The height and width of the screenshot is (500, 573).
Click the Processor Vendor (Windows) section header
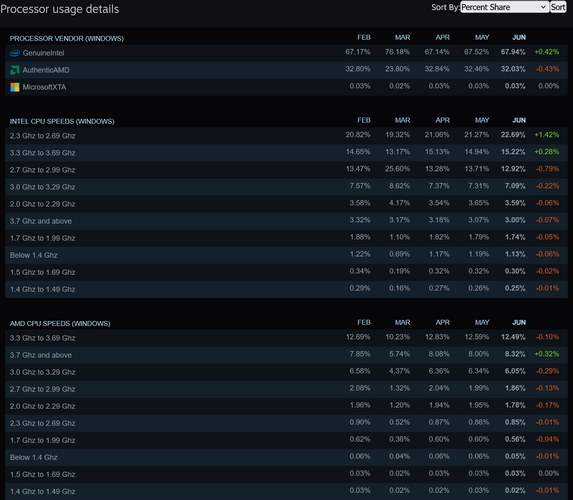(67, 38)
